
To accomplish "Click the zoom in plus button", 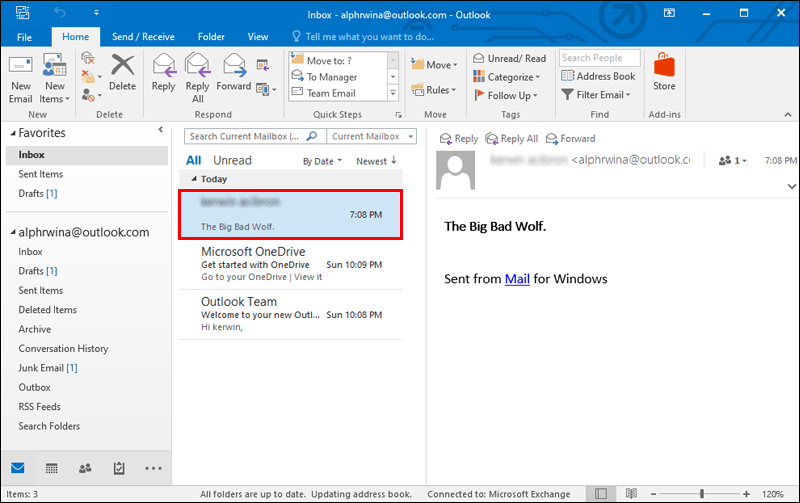I will click(746, 494).
